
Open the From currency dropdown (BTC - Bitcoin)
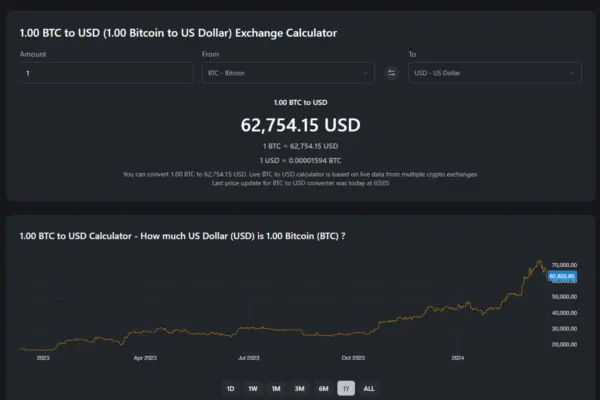[x=288, y=73]
